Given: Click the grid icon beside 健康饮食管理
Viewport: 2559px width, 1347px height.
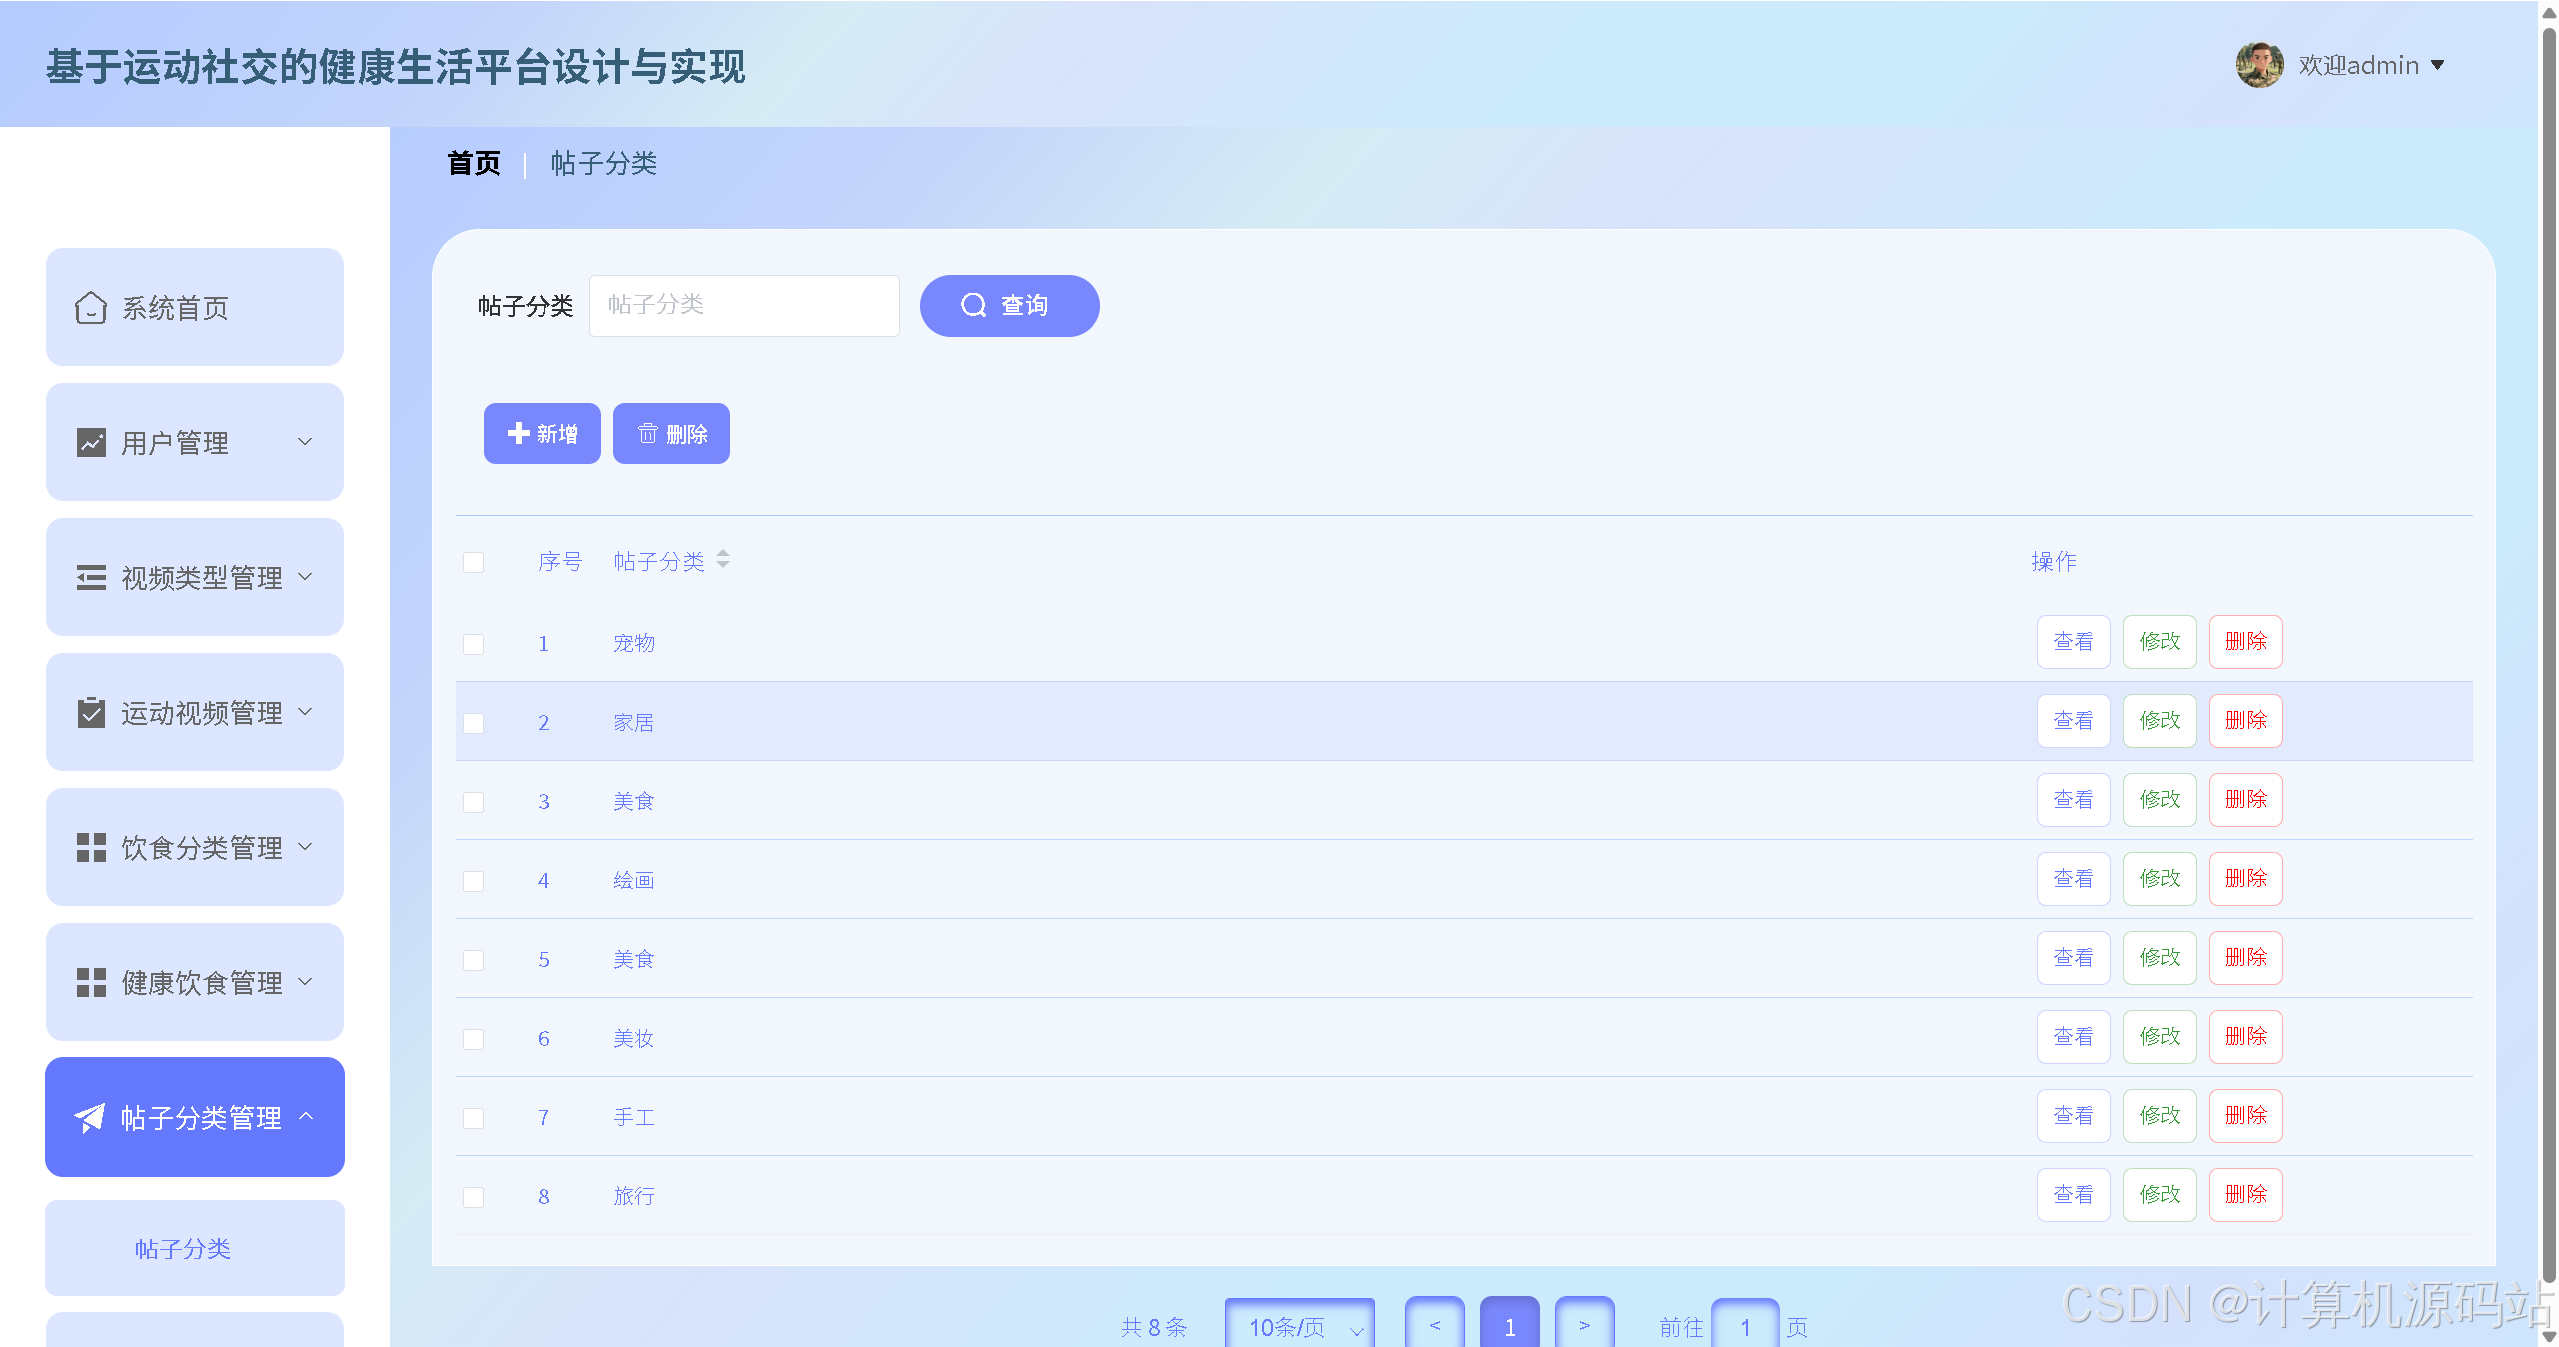Looking at the screenshot, I should point(91,983).
